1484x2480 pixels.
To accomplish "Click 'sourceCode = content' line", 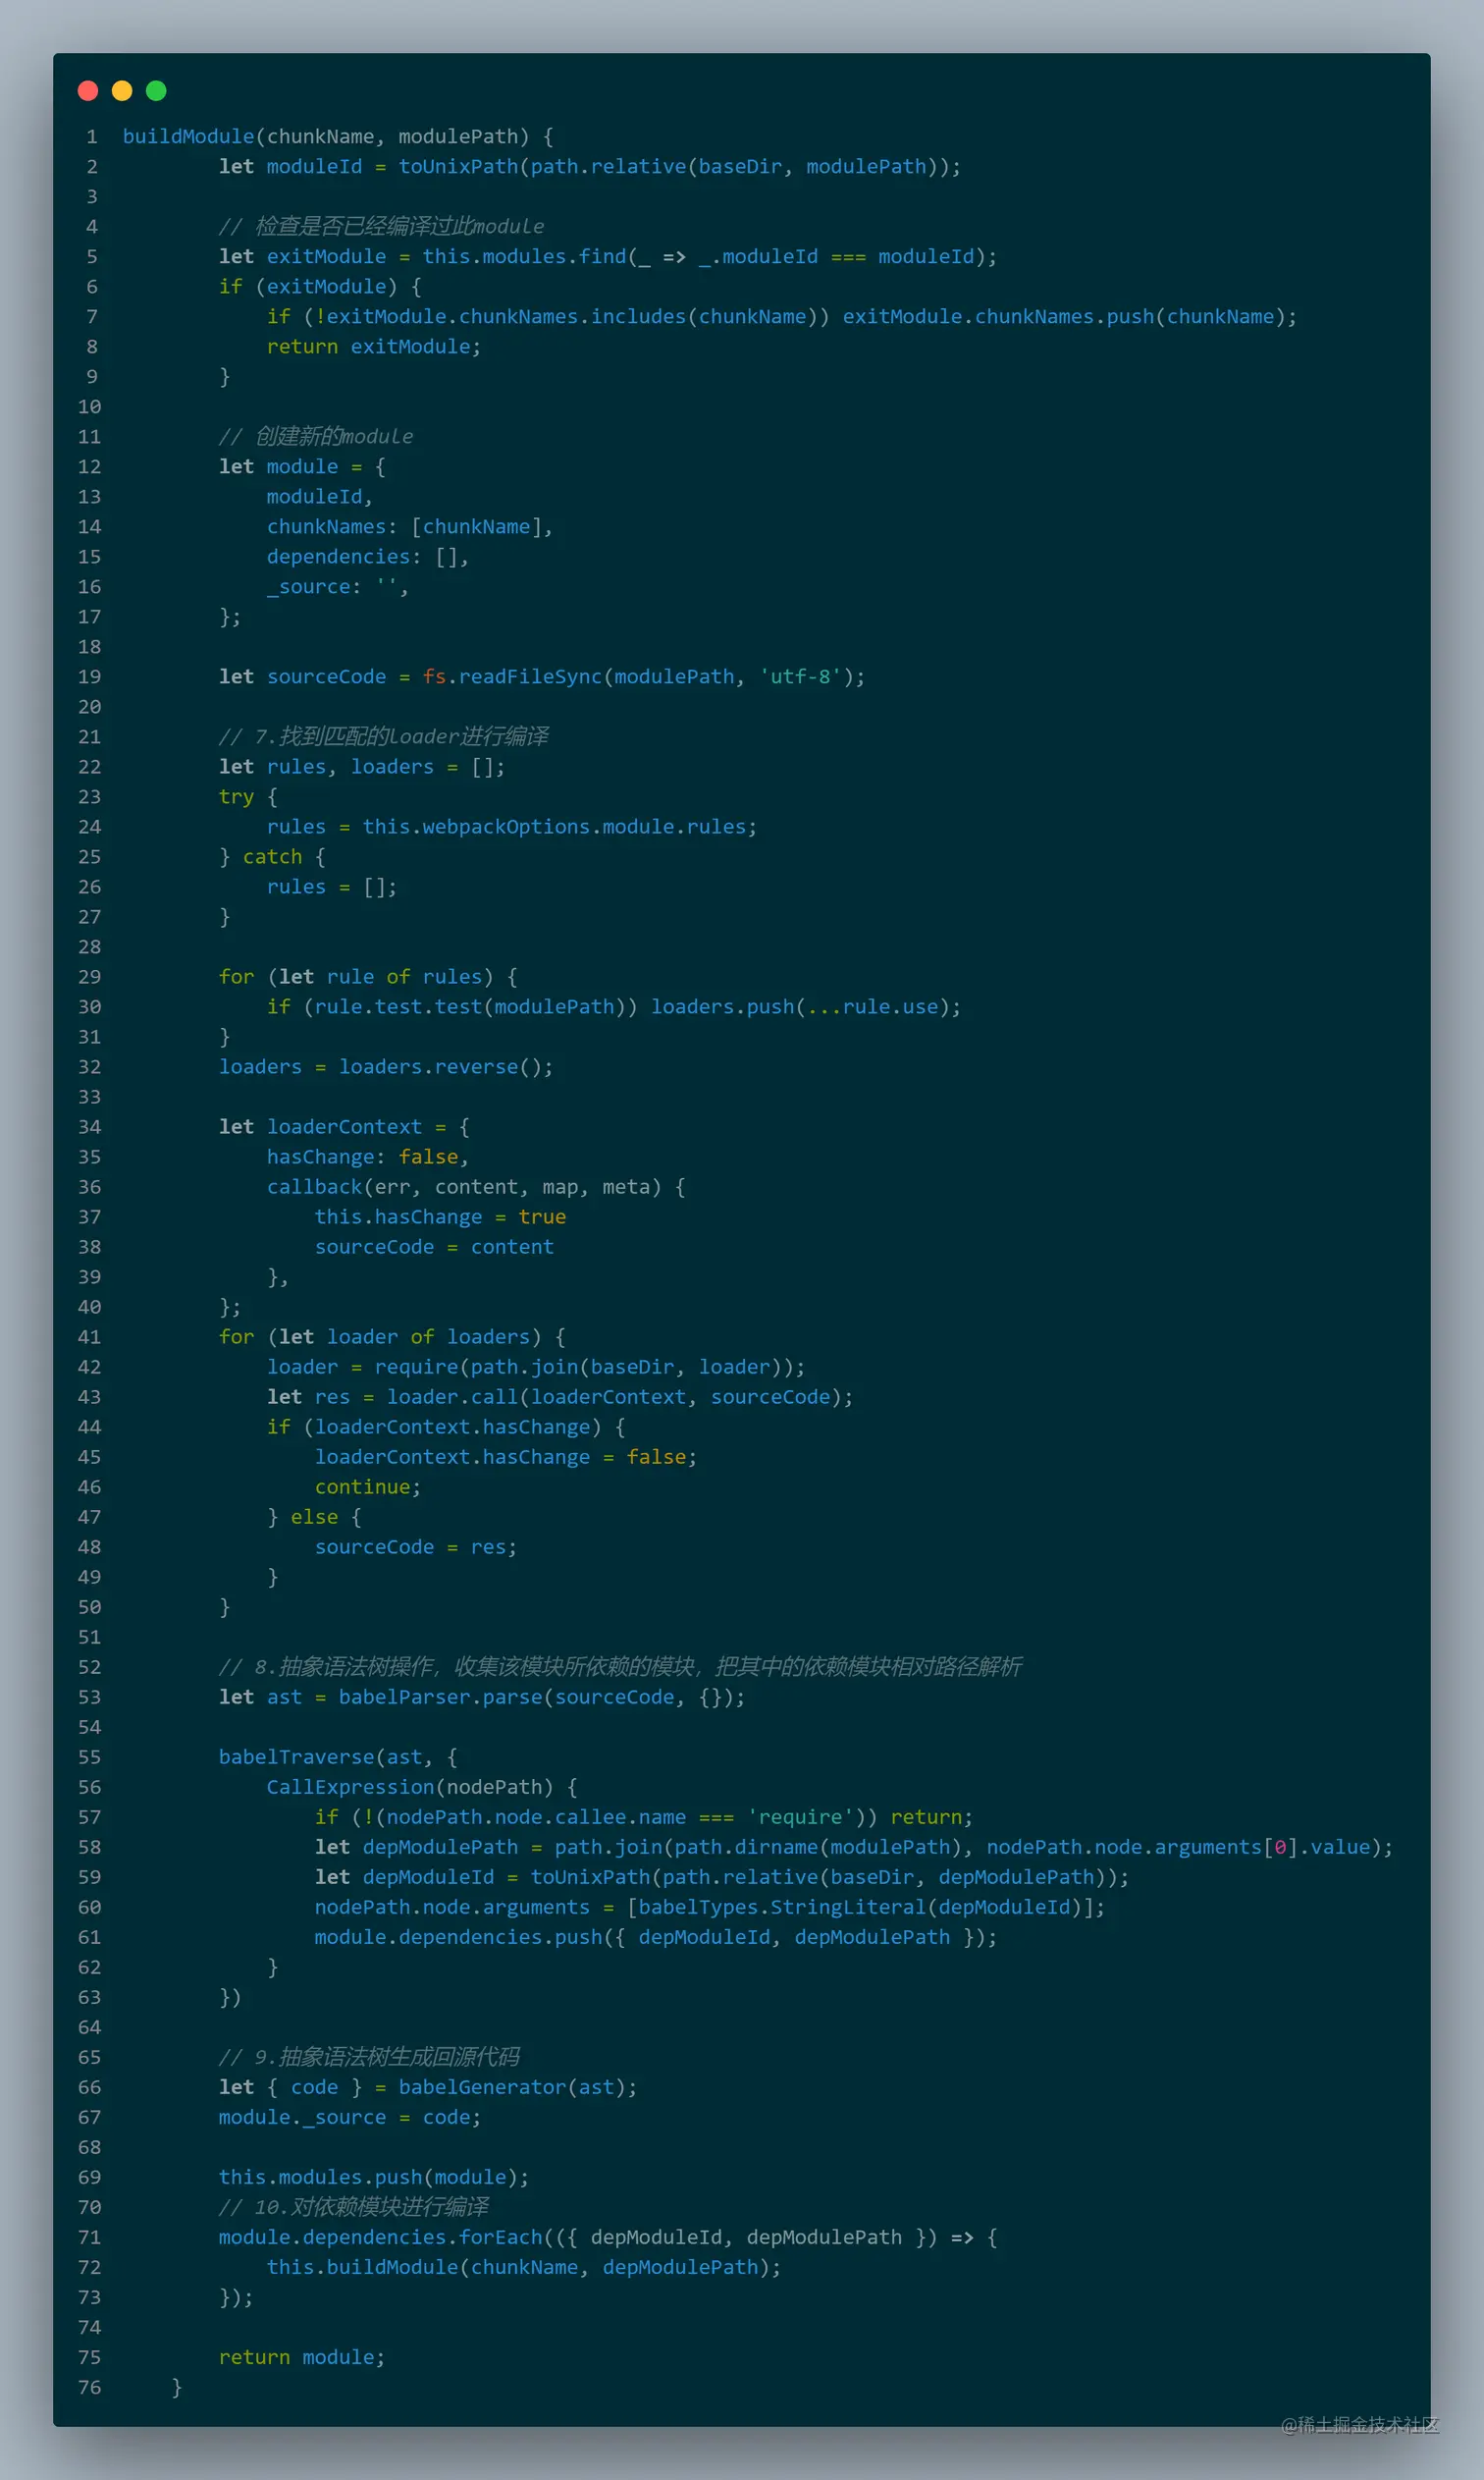I will (434, 1246).
